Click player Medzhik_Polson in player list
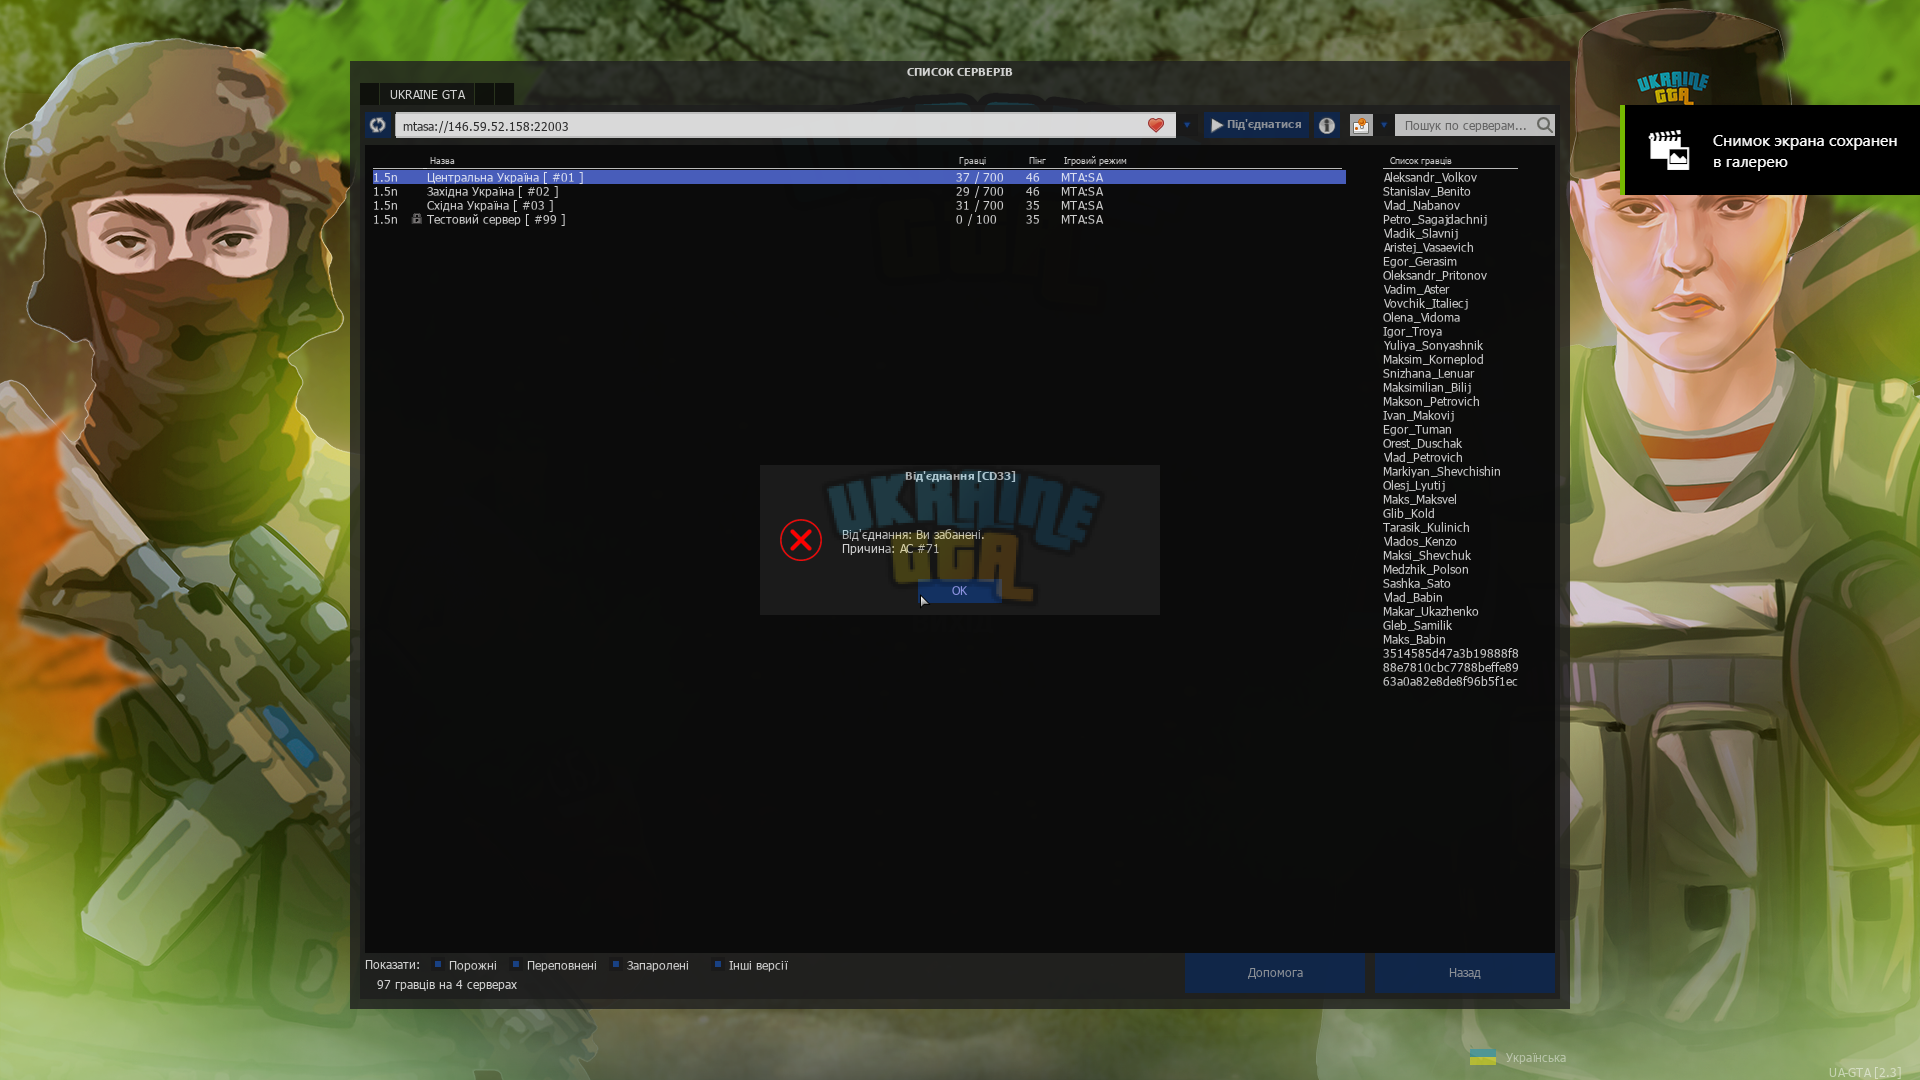Screen dimensions: 1920x1080 [1425, 569]
